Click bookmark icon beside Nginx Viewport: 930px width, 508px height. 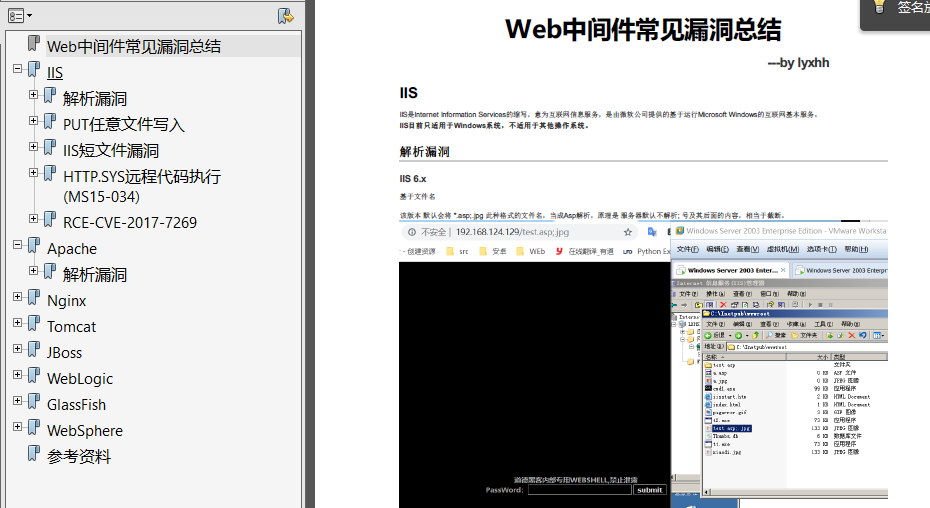34,299
